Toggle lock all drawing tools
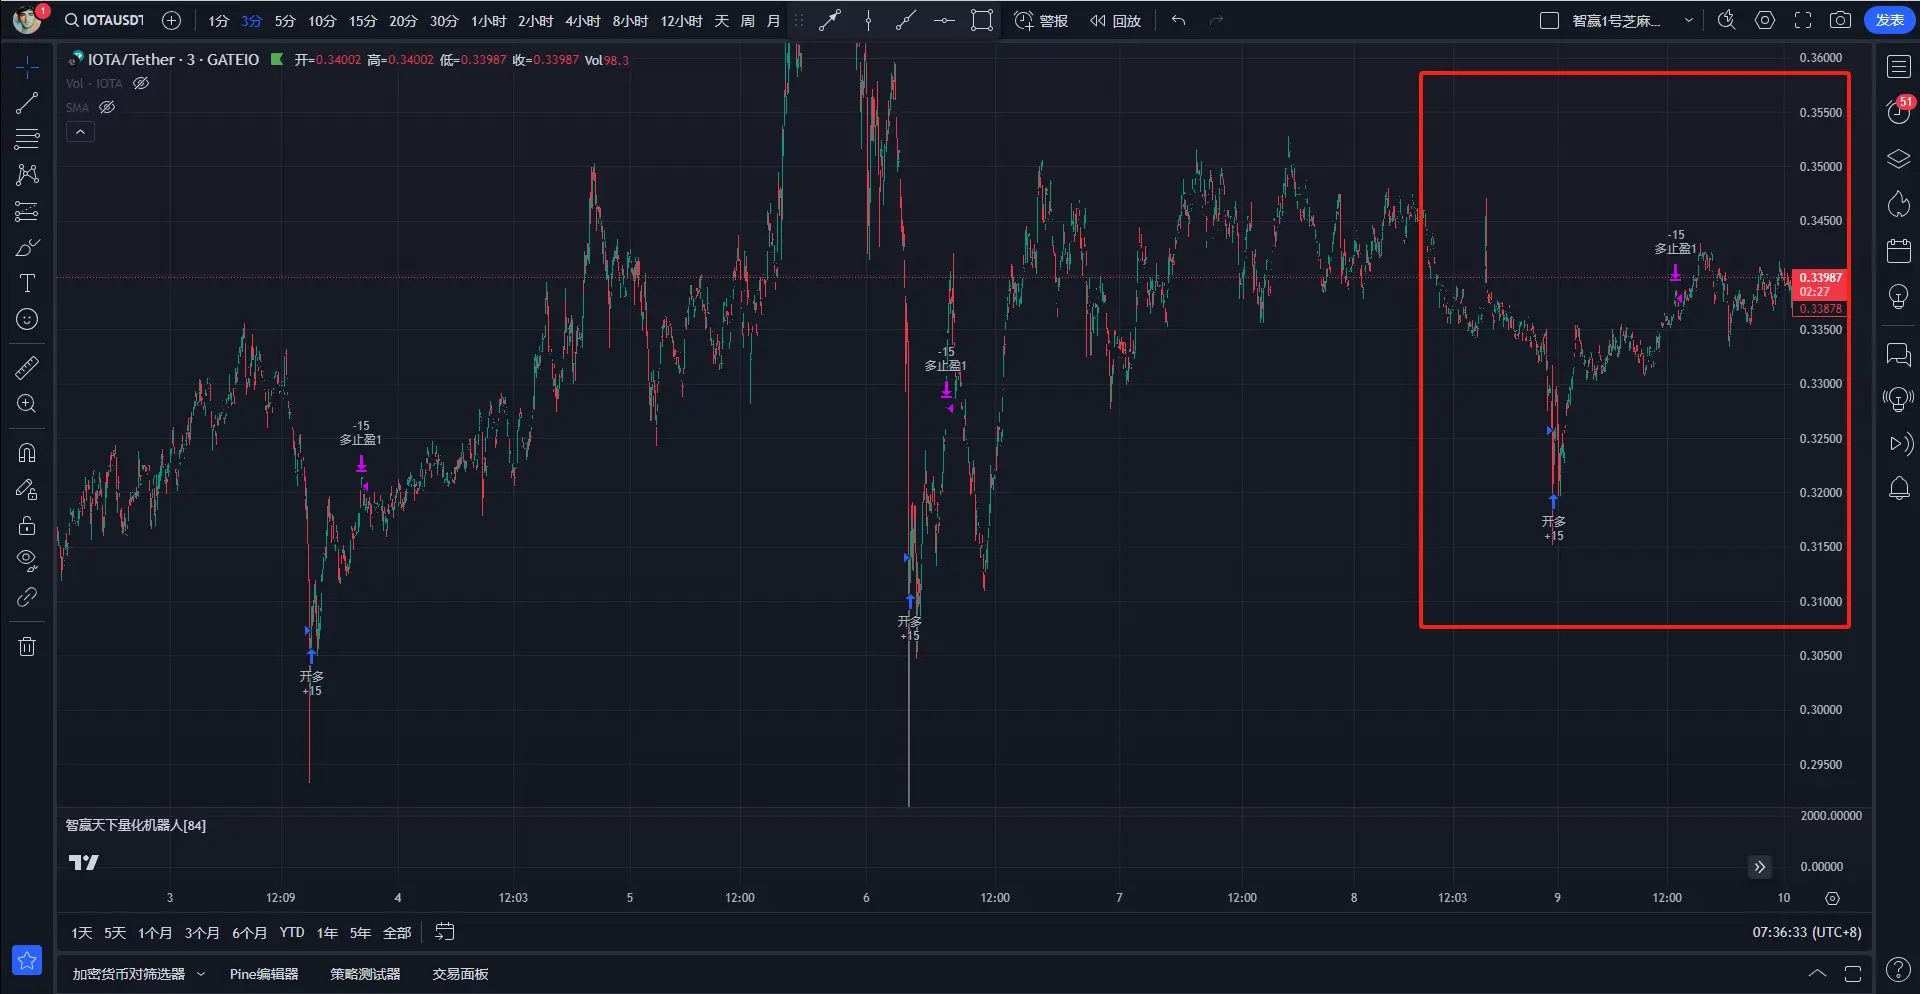1920x994 pixels. (x=27, y=525)
